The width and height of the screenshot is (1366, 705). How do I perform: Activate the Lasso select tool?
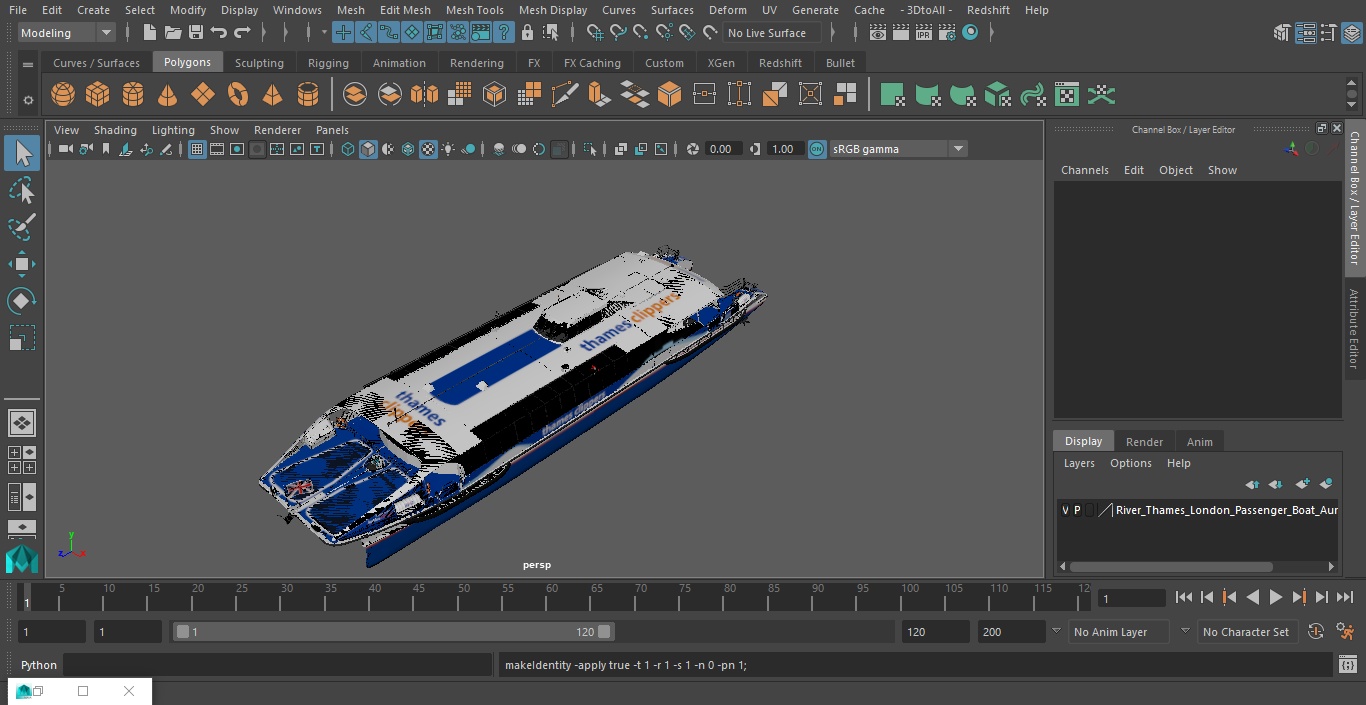click(x=22, y=190)
